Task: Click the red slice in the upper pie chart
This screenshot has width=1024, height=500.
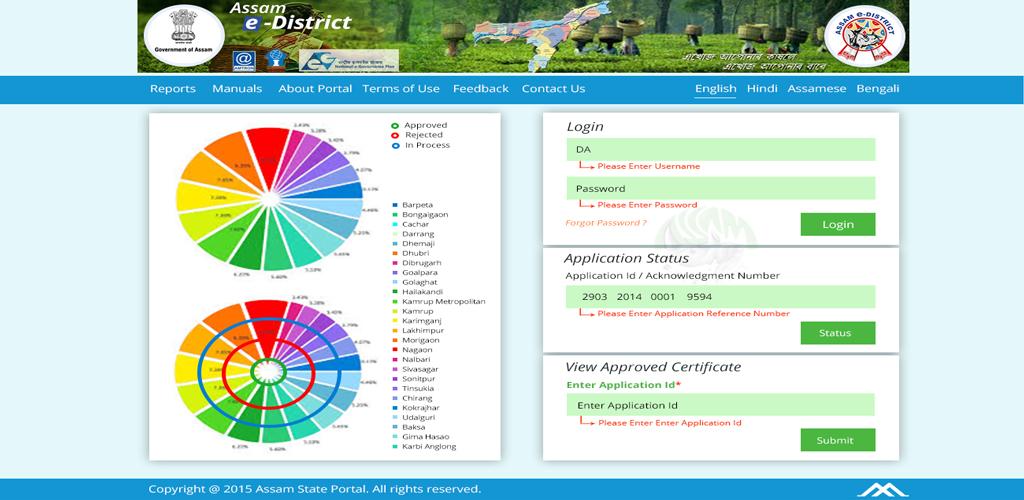Action: pos(268,153)
